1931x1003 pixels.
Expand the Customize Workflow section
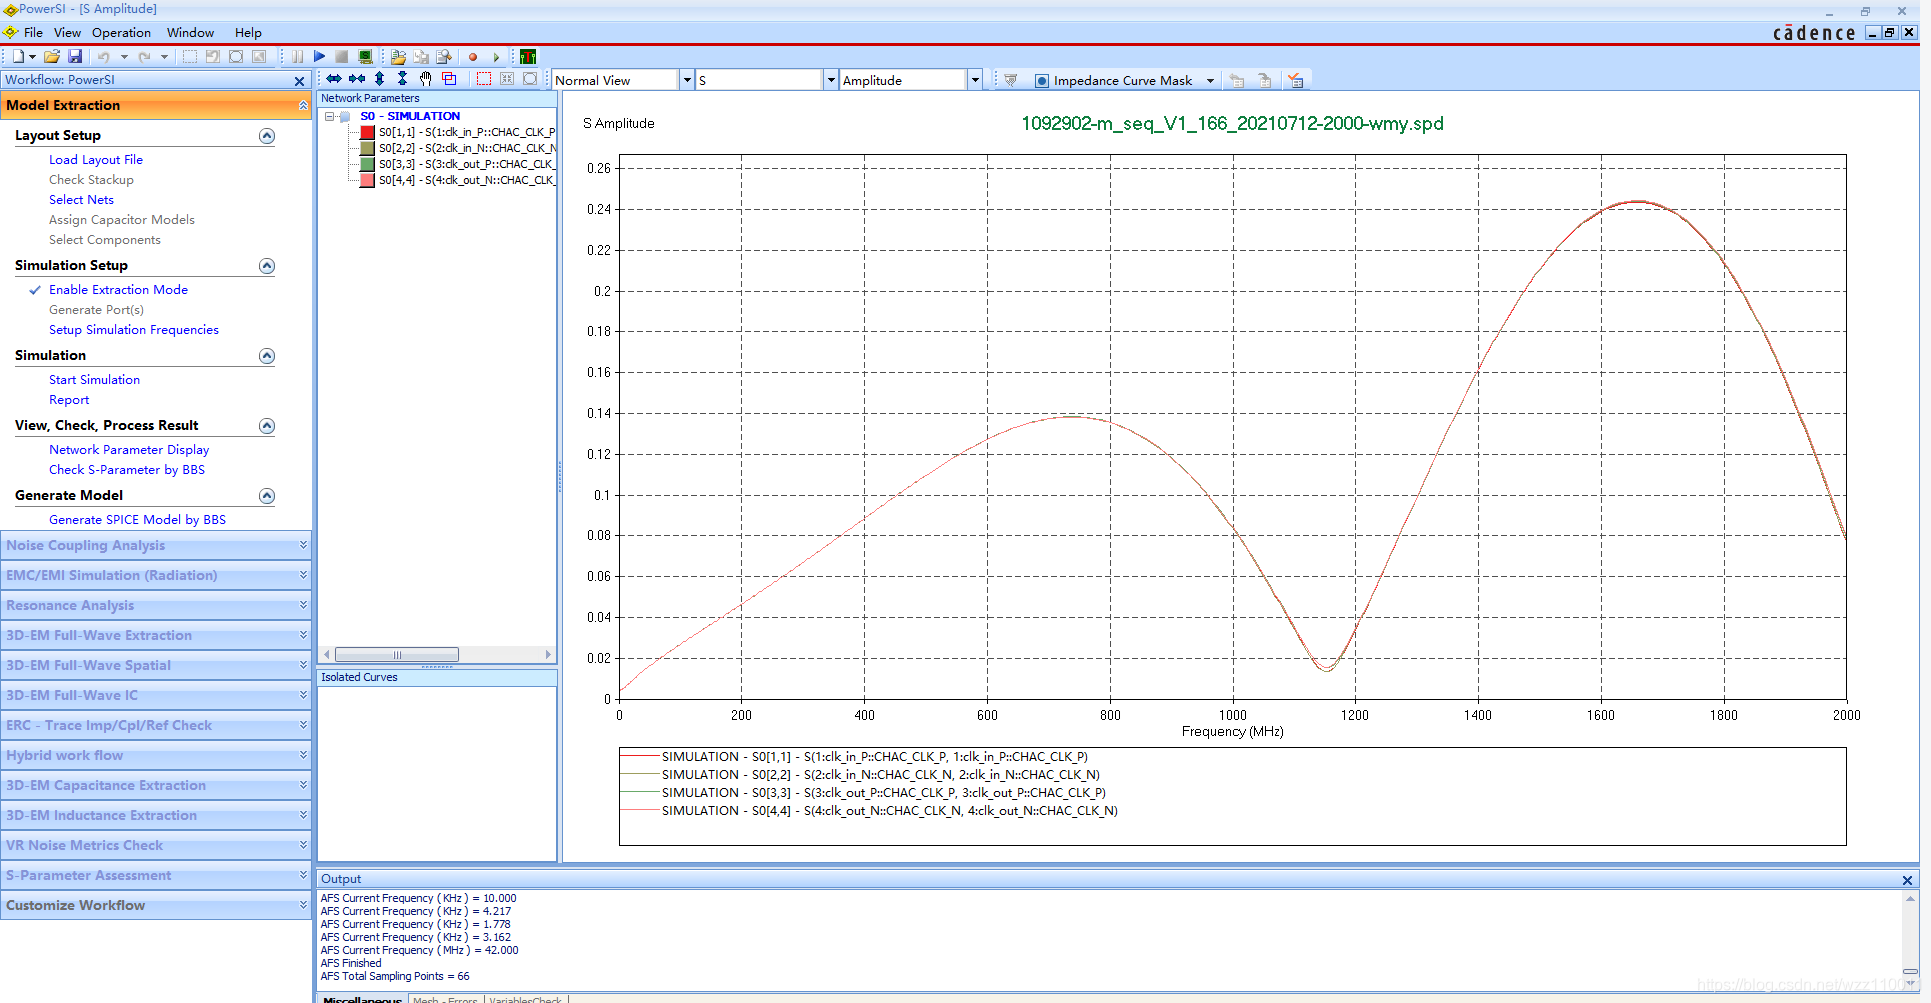(156, 906)
